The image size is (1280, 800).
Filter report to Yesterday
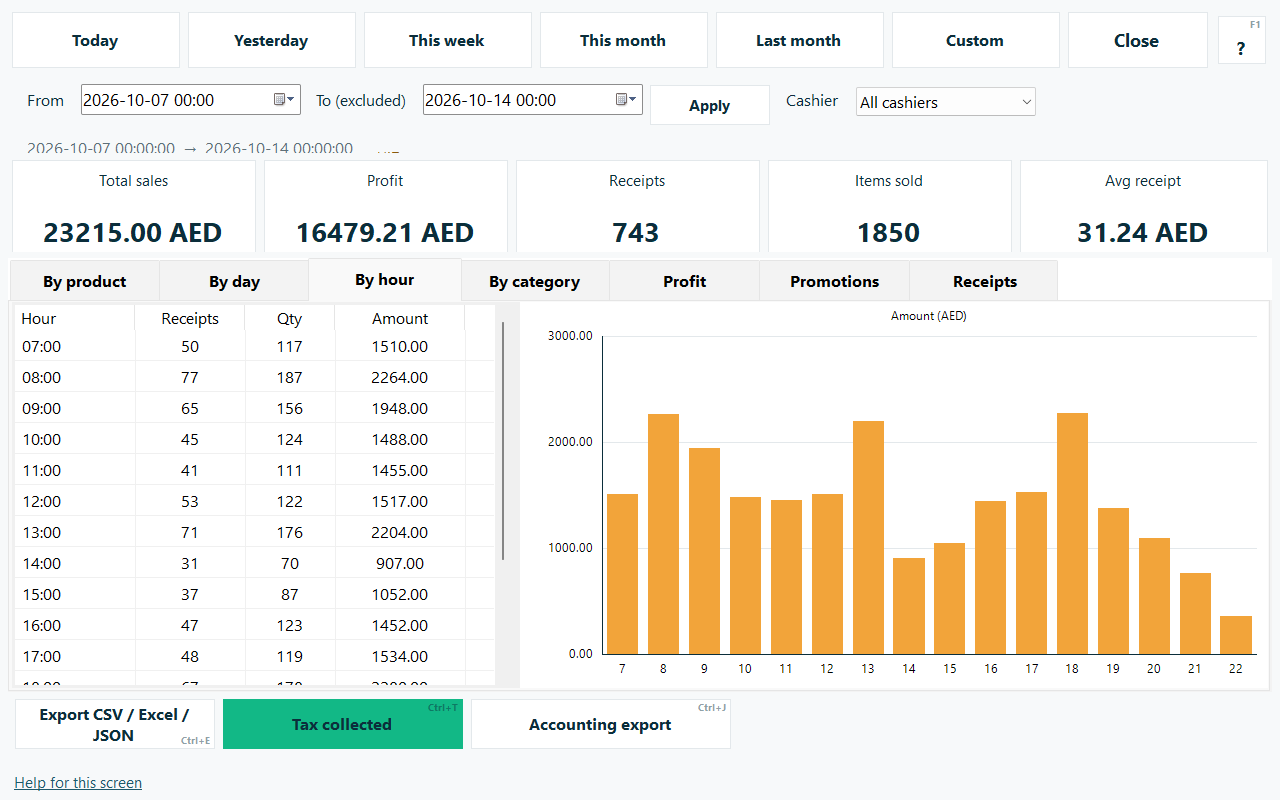coord(272,40)
